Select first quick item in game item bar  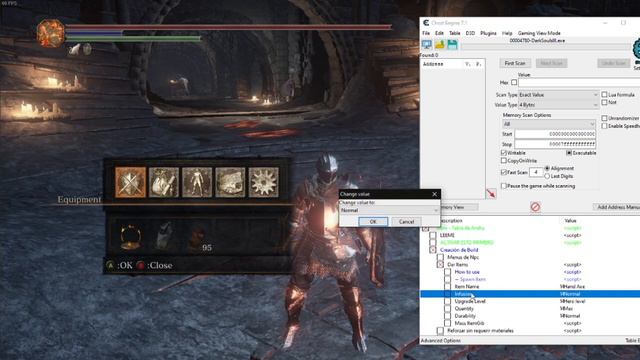[x=131, y=236]
